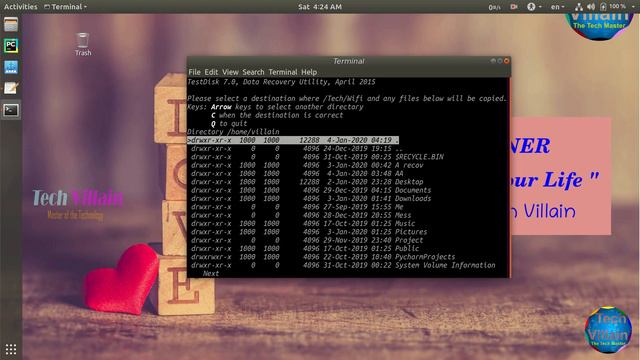640x360 pixels.
Task: Select the Downloads directory row
Action: (311, 198)
